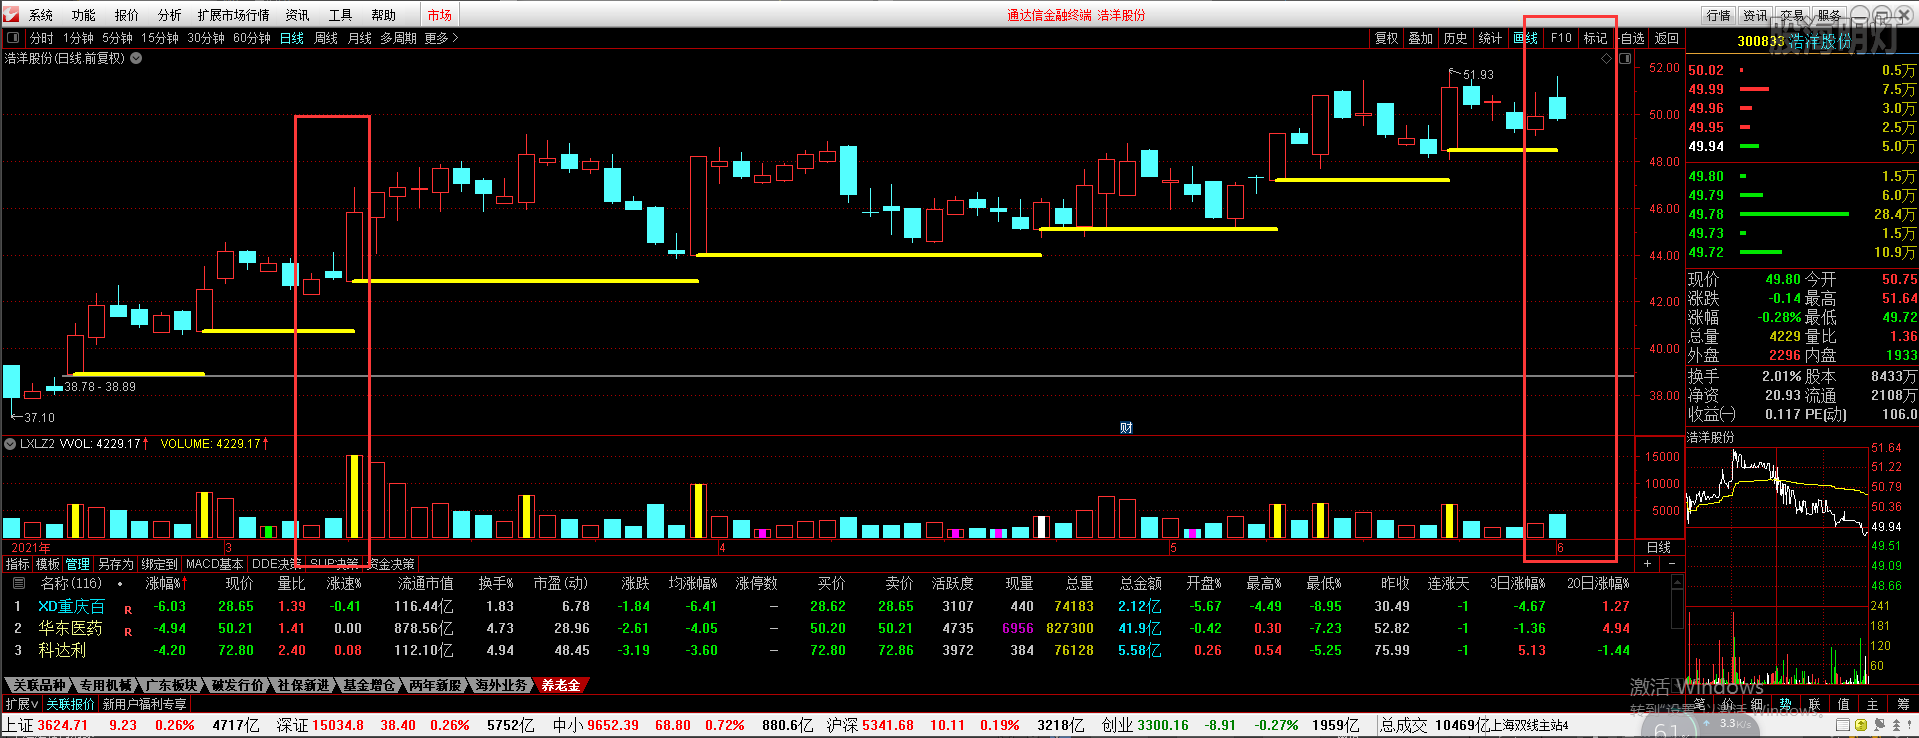
Task: Toggle the 画线 drawing tool
Action: coord(1526,38)
